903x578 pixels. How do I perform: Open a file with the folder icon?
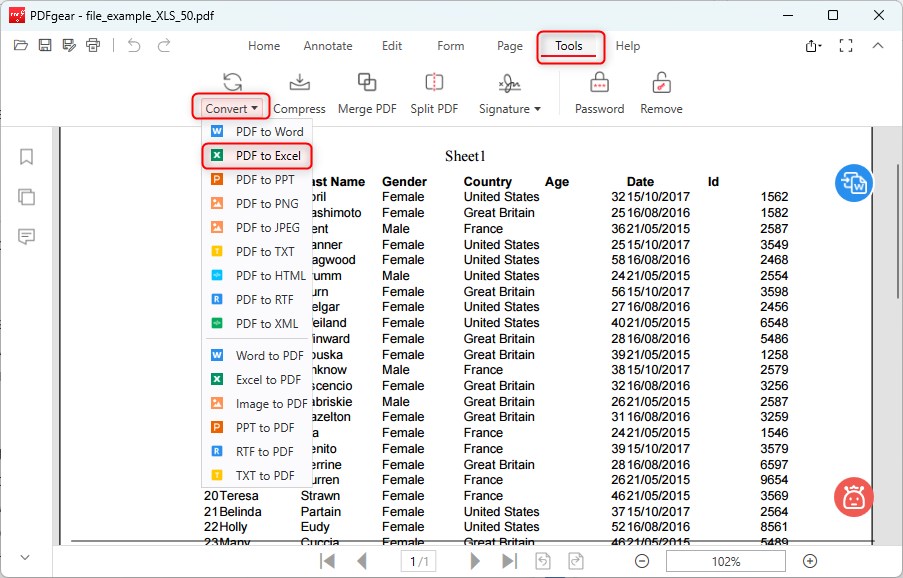point(21,45)
